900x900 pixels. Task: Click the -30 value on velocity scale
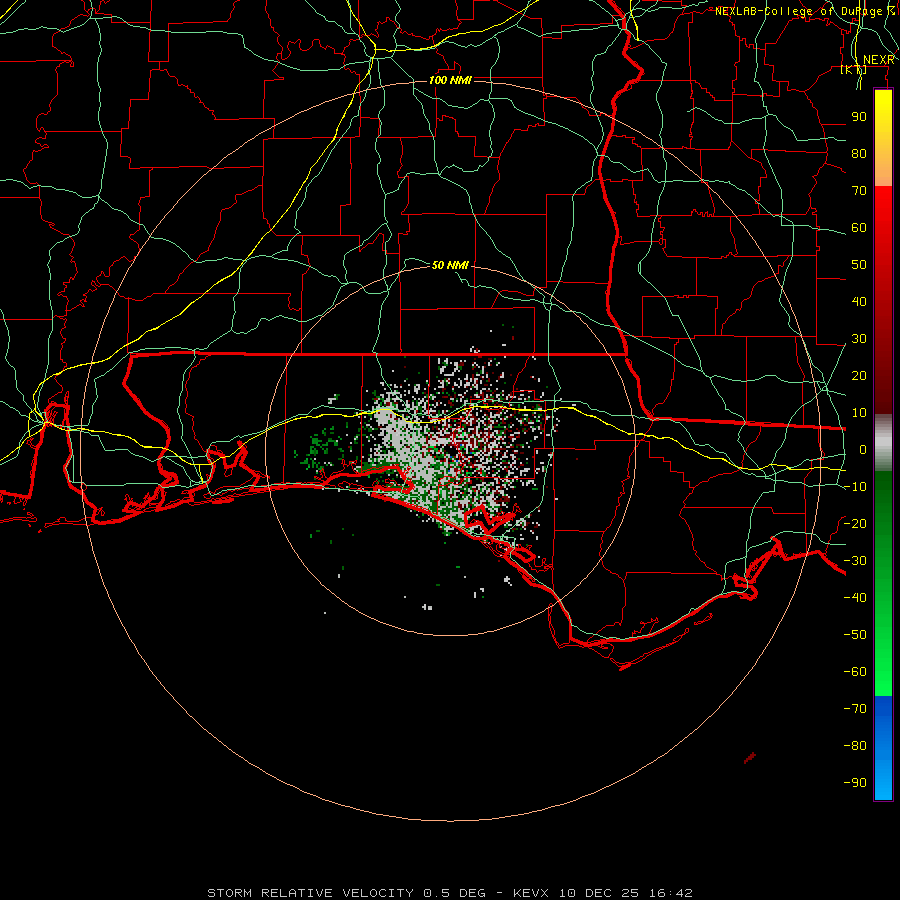click(x=855, y=561)
